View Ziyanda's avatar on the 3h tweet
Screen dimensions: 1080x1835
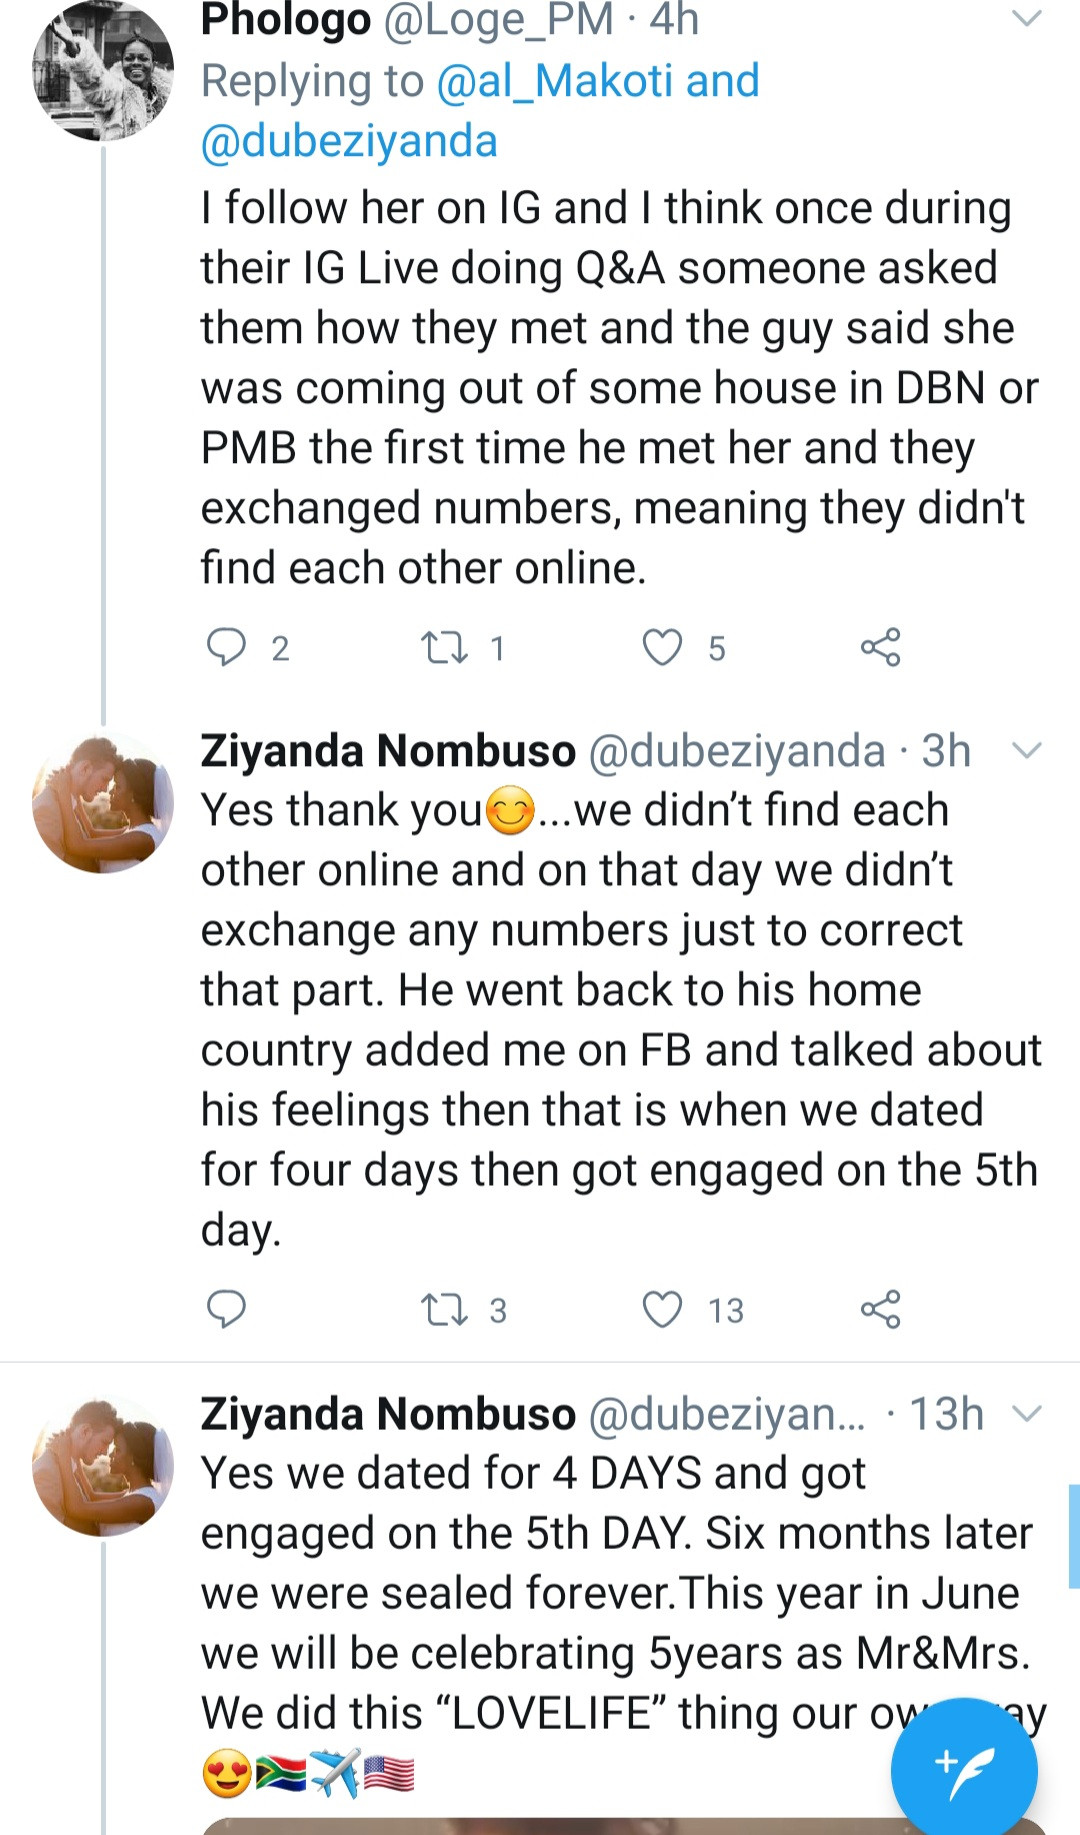[x=103, y=803]
